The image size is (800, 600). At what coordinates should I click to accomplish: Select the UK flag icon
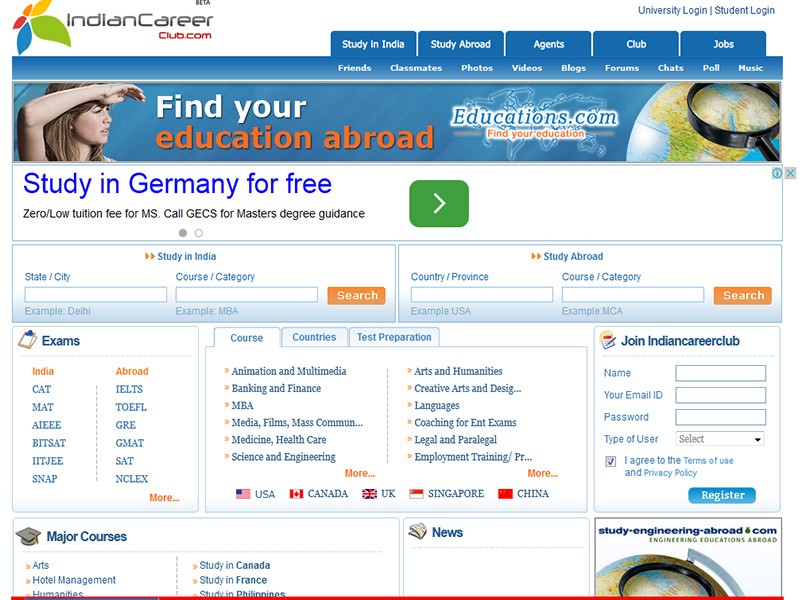pos(369,494)
